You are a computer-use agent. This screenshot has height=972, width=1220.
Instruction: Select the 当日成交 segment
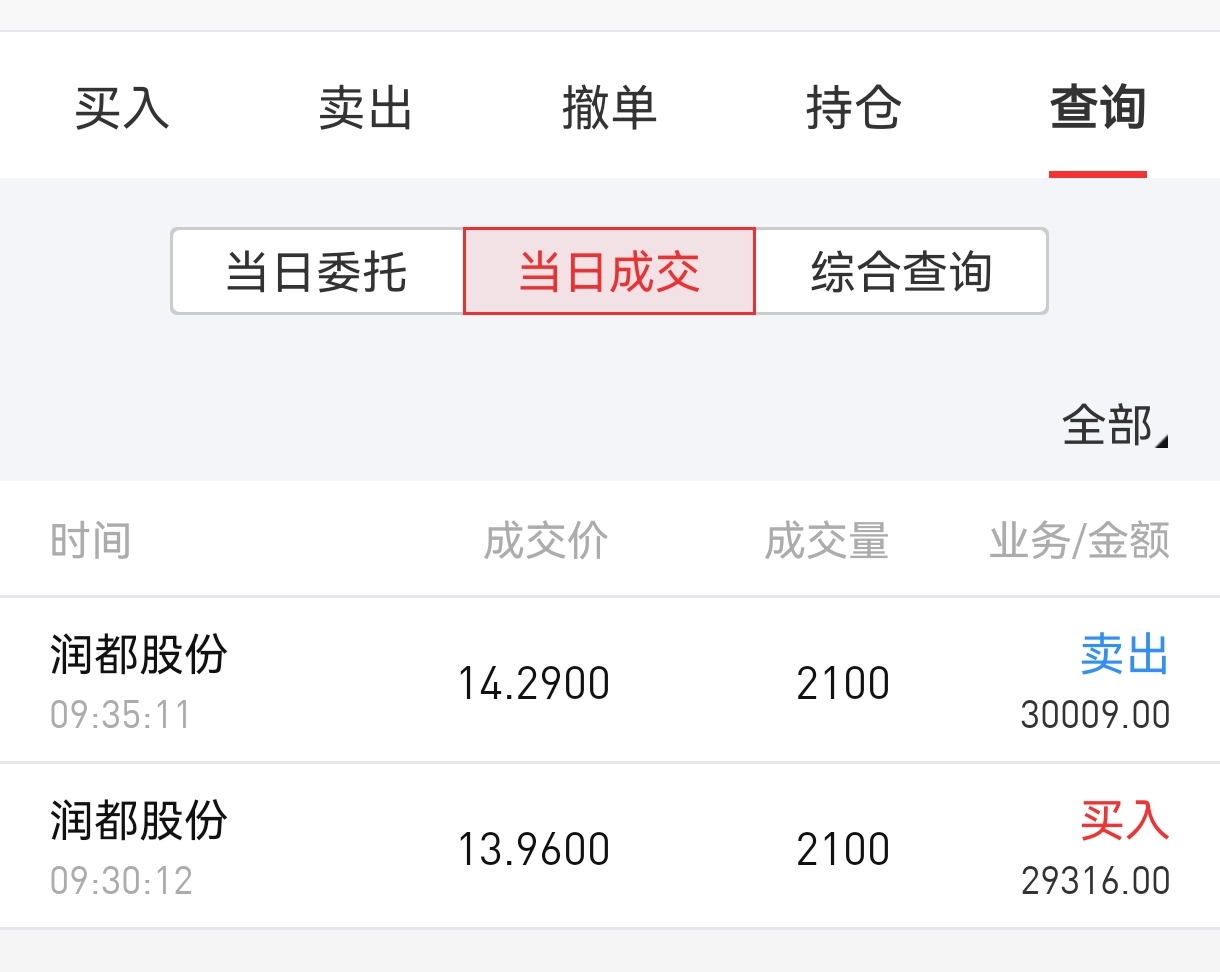pyautogui.click(x=609, y=272)
